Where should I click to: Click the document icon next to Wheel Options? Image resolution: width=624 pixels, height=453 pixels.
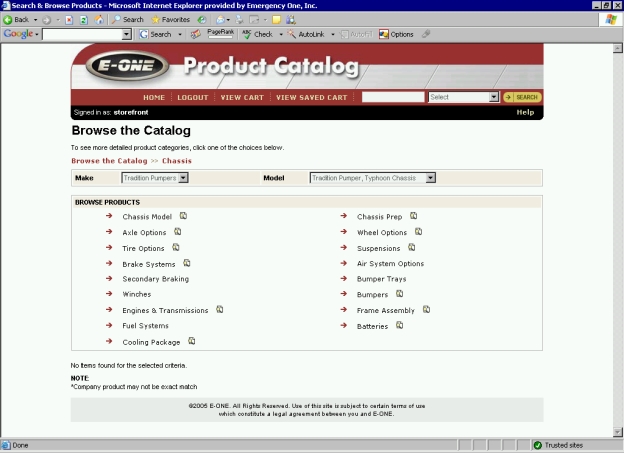(x=418, y=232)
